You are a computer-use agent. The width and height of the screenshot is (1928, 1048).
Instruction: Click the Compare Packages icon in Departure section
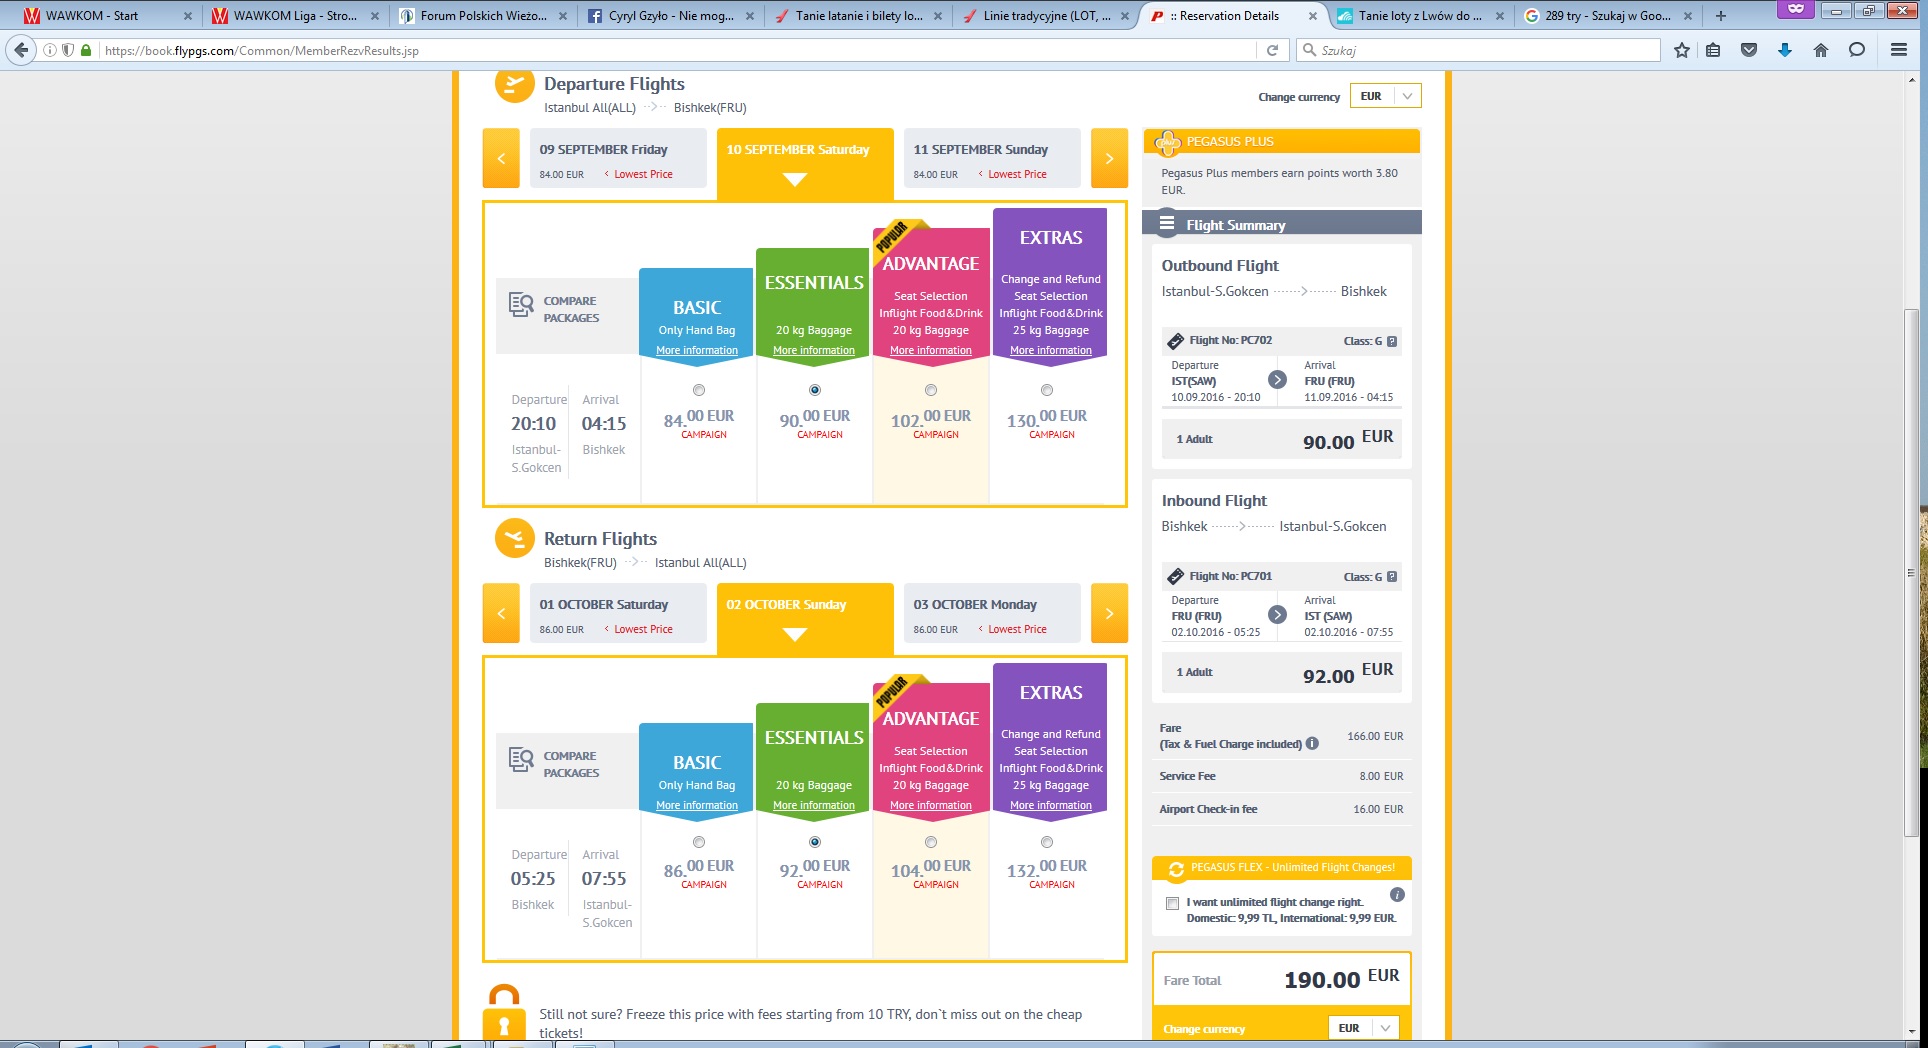click(x=521, y=305)
